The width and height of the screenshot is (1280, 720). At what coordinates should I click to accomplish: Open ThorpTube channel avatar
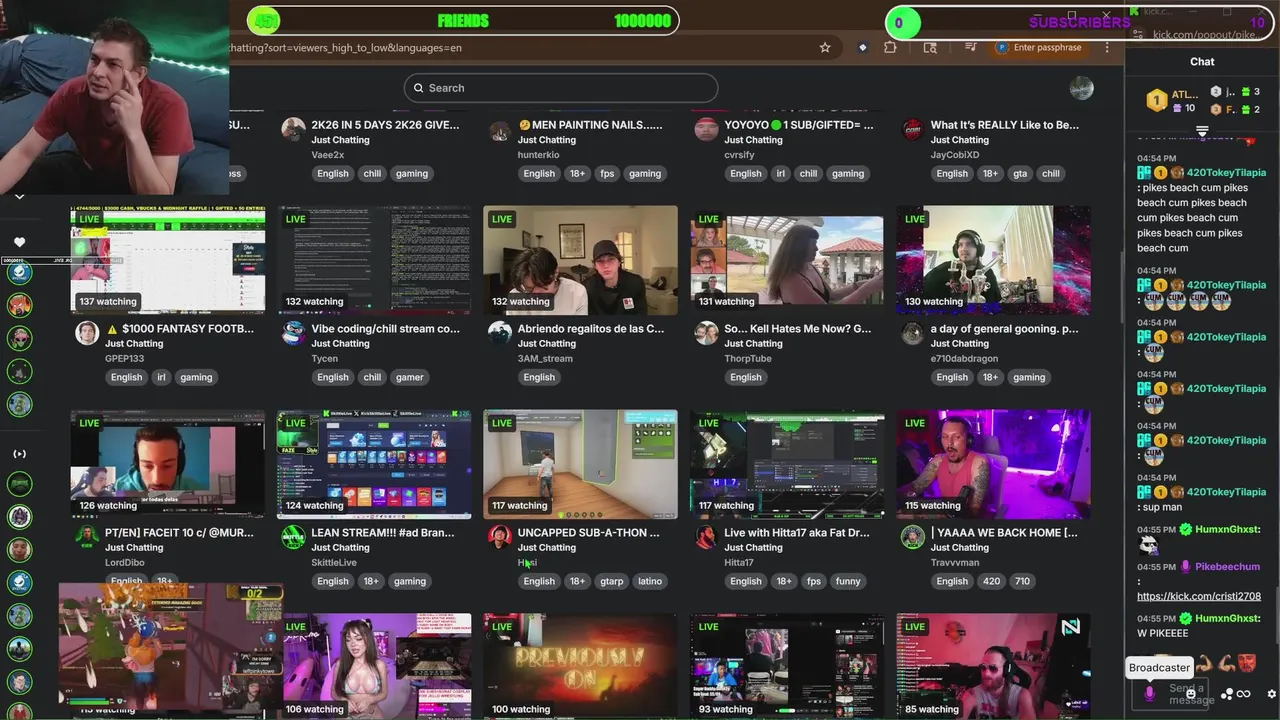point(707,334)
